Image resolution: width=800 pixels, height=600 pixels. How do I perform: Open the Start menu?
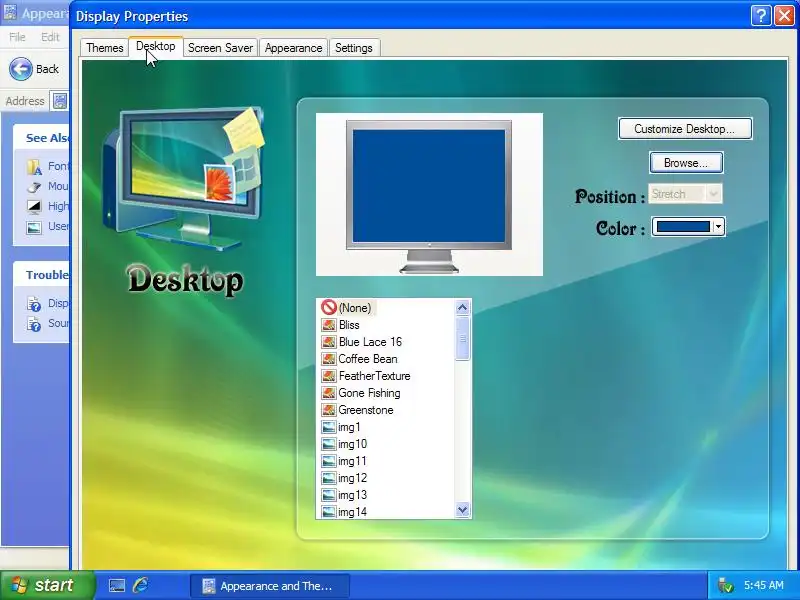[47, 585]
